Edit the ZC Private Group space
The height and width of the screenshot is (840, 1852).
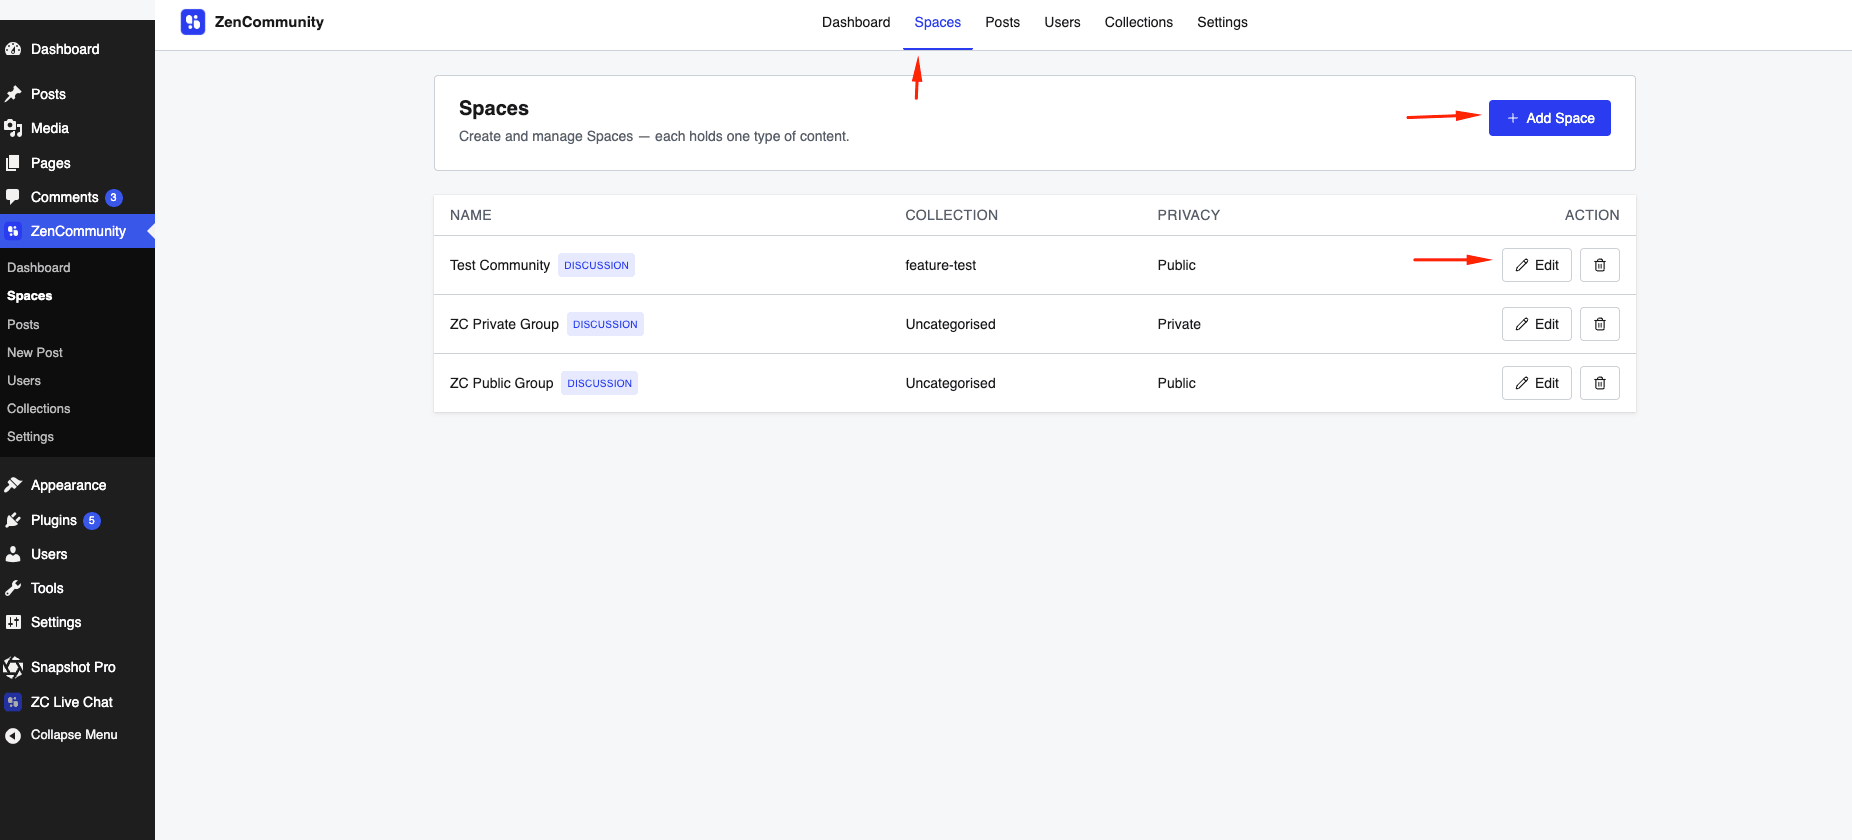click(x=1536, y=324)
